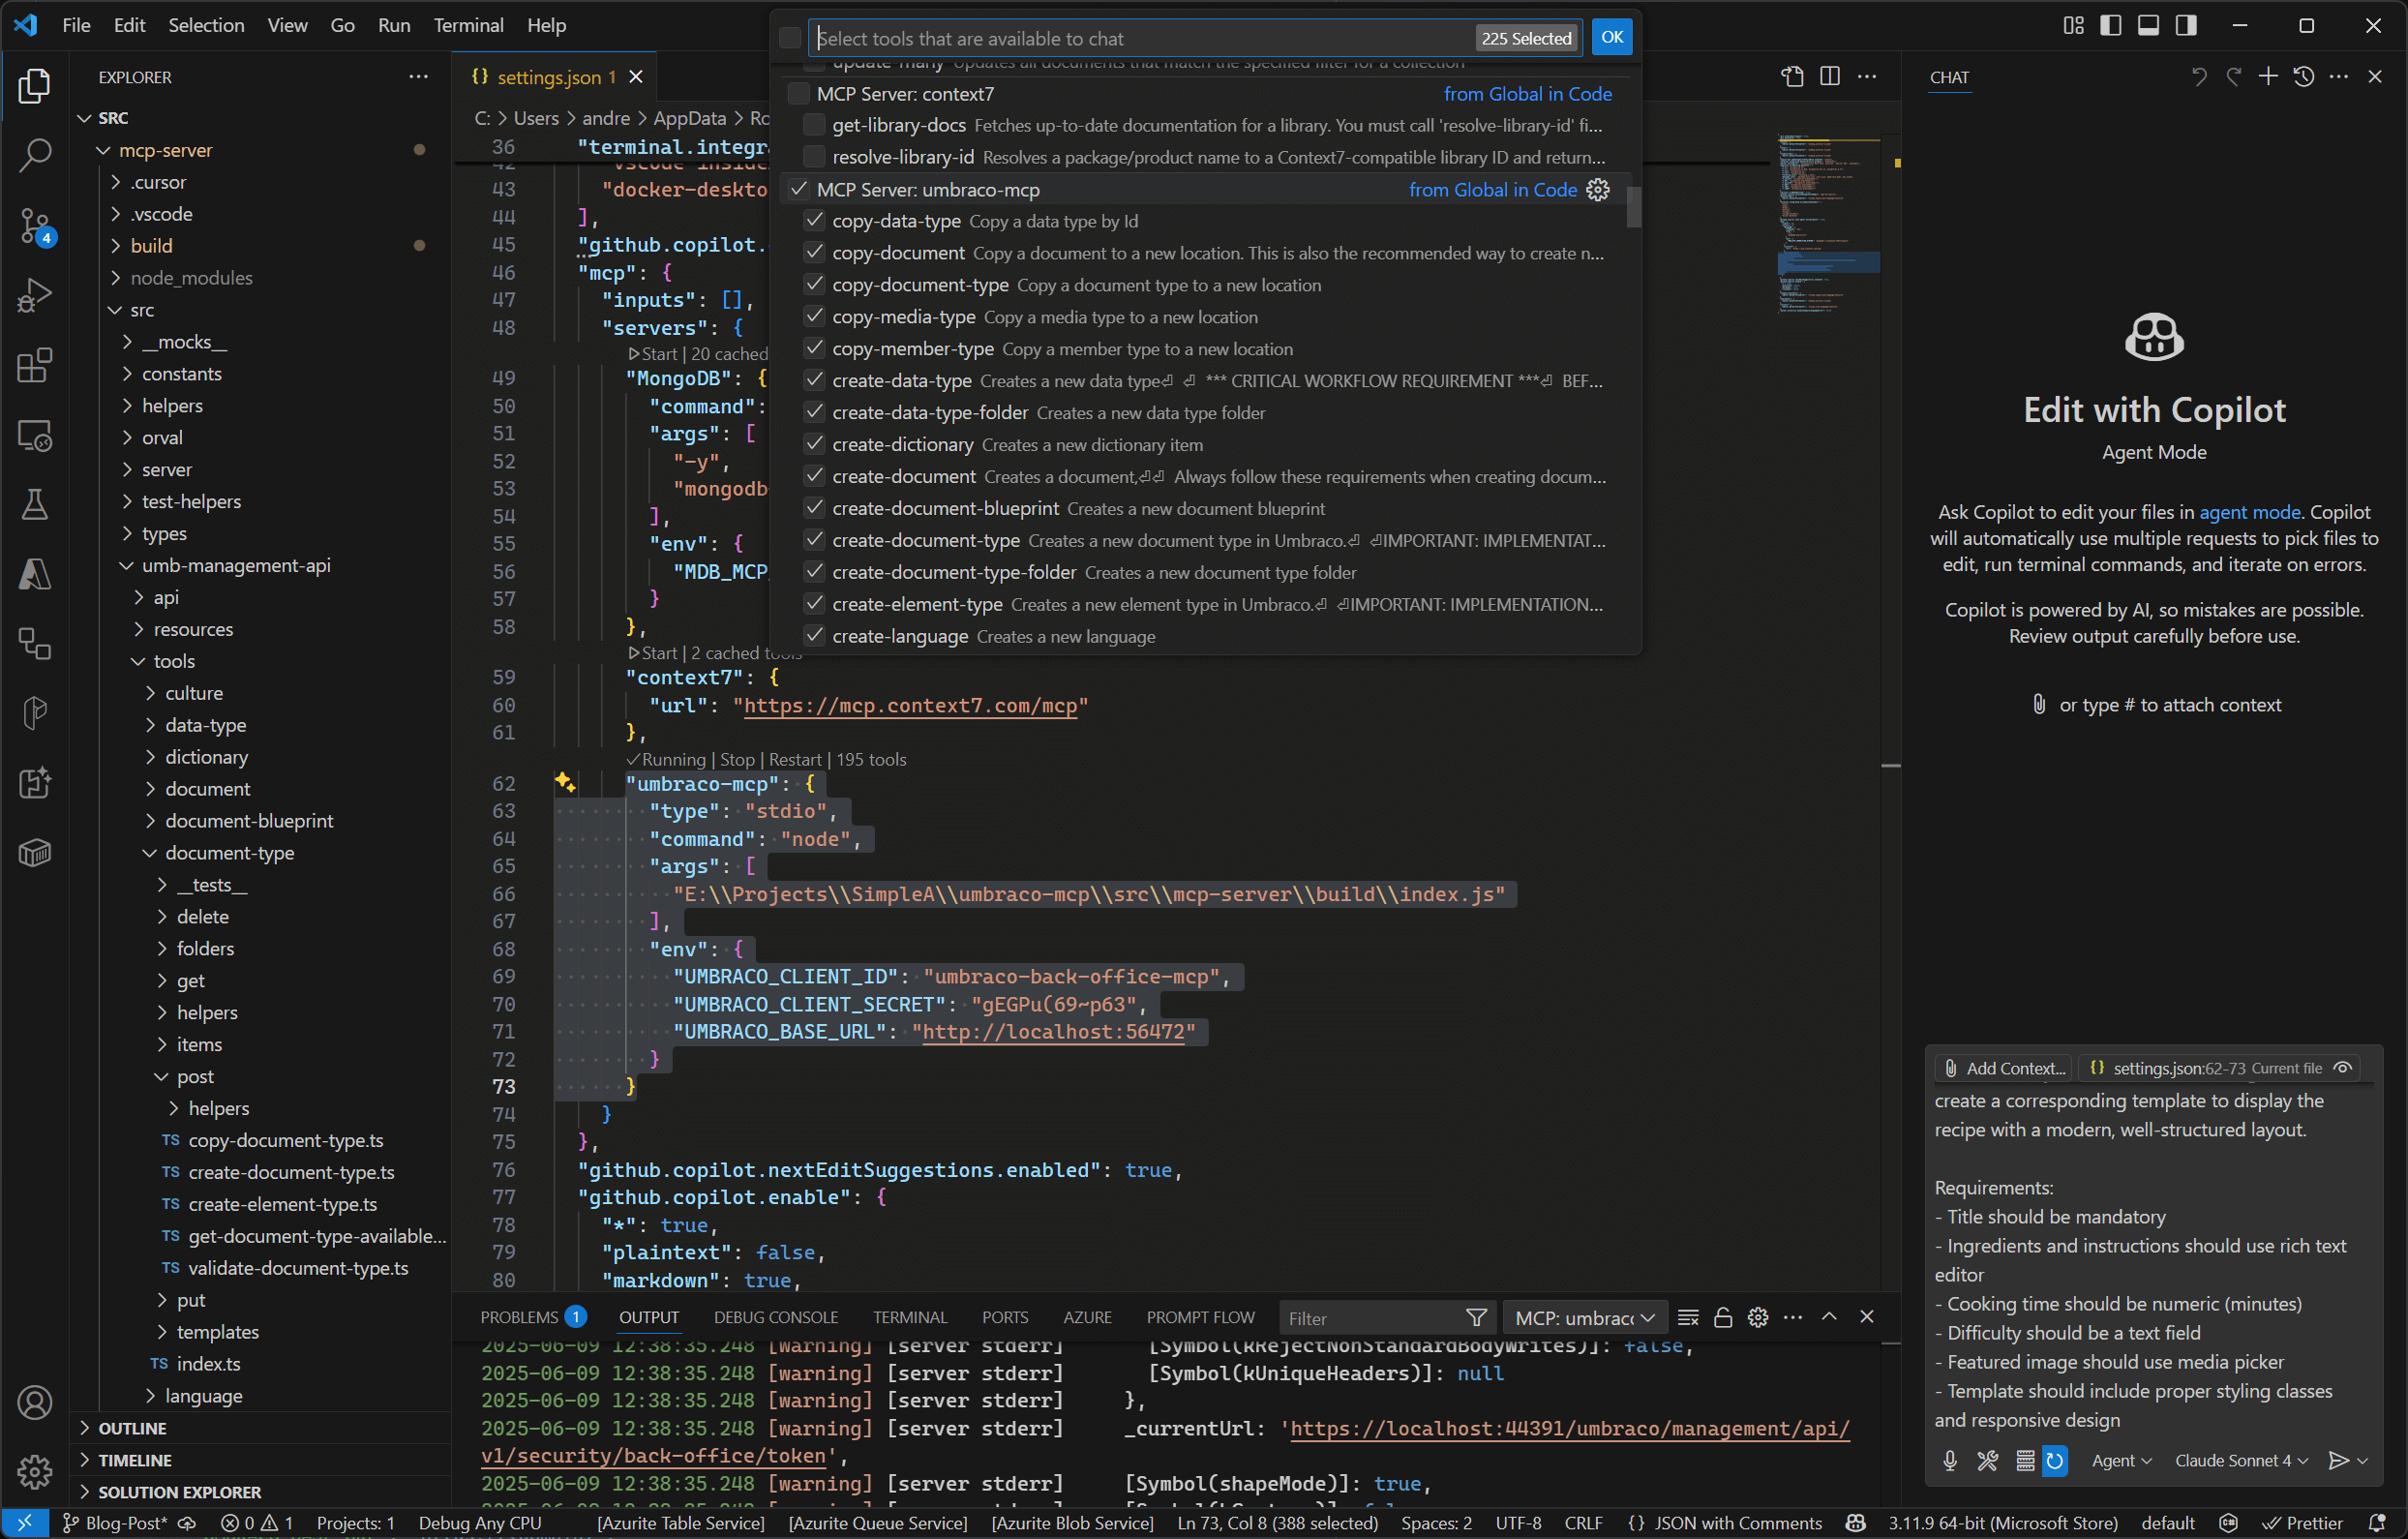
Task: Confirm tool selection with OK
Action: click(1612, 38)
